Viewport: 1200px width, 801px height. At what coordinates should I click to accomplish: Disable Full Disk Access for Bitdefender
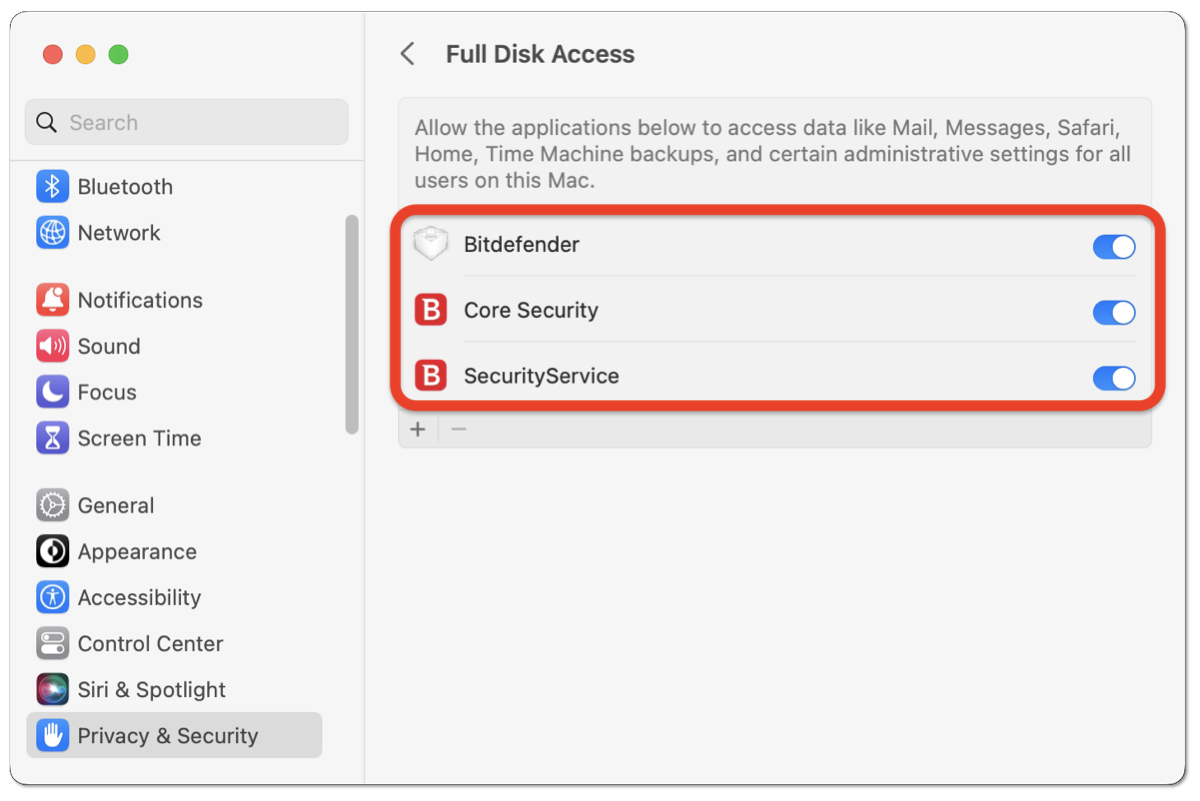tap(1113, 247)
